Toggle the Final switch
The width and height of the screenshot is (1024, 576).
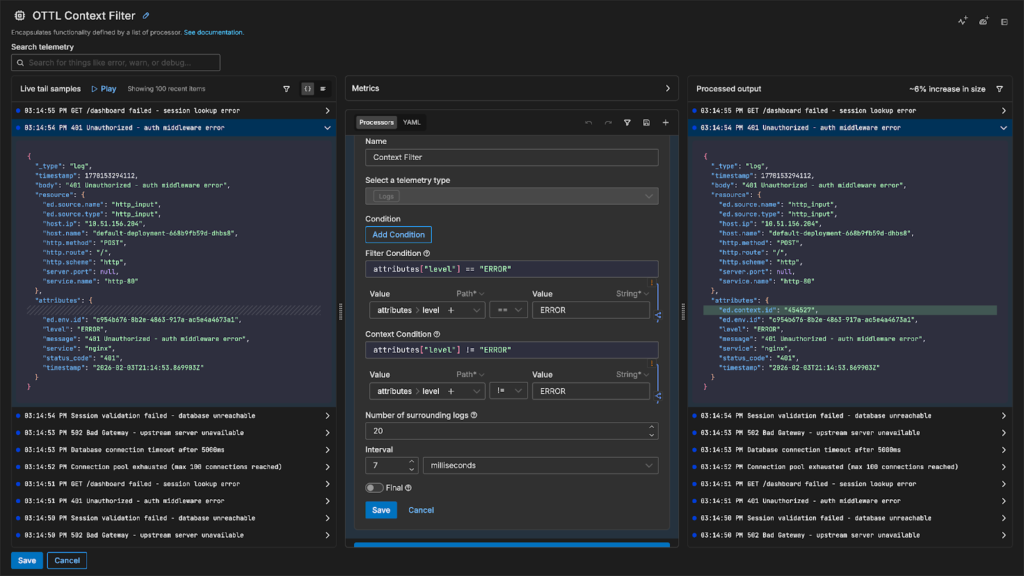point(375,488)
